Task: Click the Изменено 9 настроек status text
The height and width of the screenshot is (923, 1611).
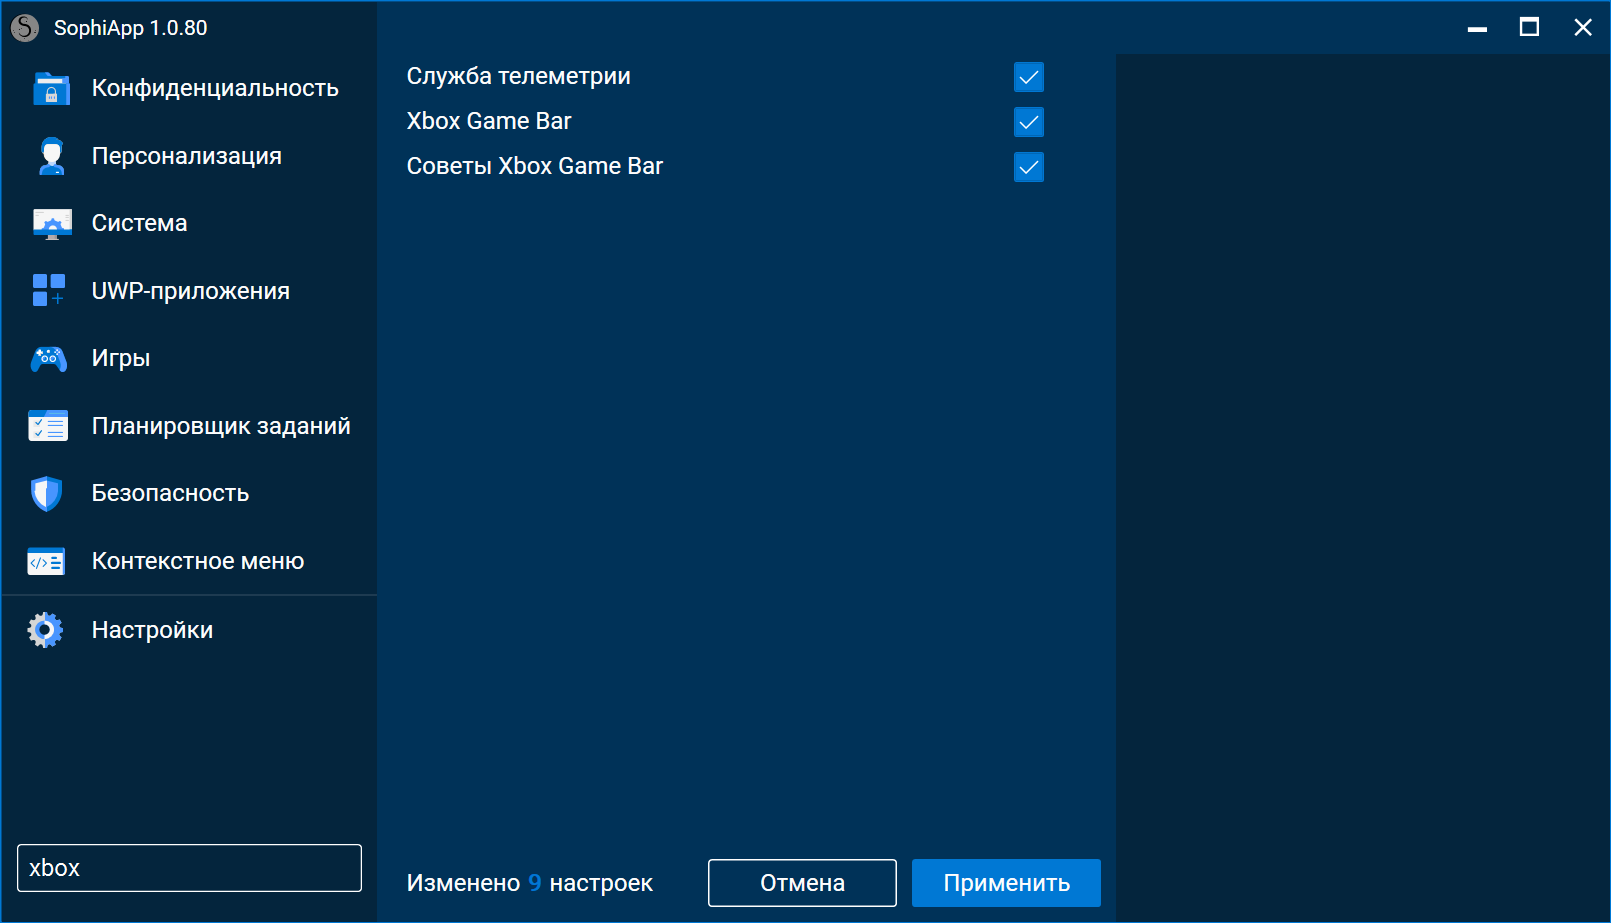Action: coord(530,883)
